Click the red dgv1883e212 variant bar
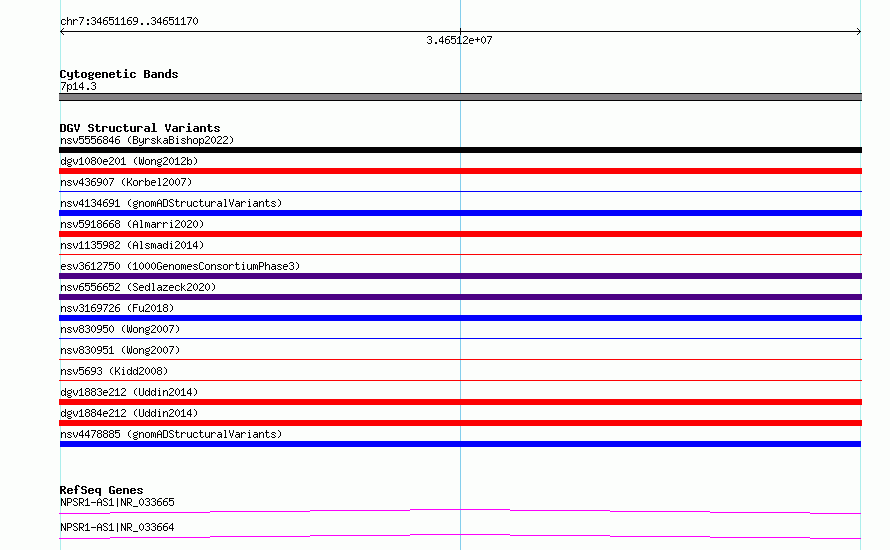This screenshot has height=550, width=890. (x=460, y=402)
